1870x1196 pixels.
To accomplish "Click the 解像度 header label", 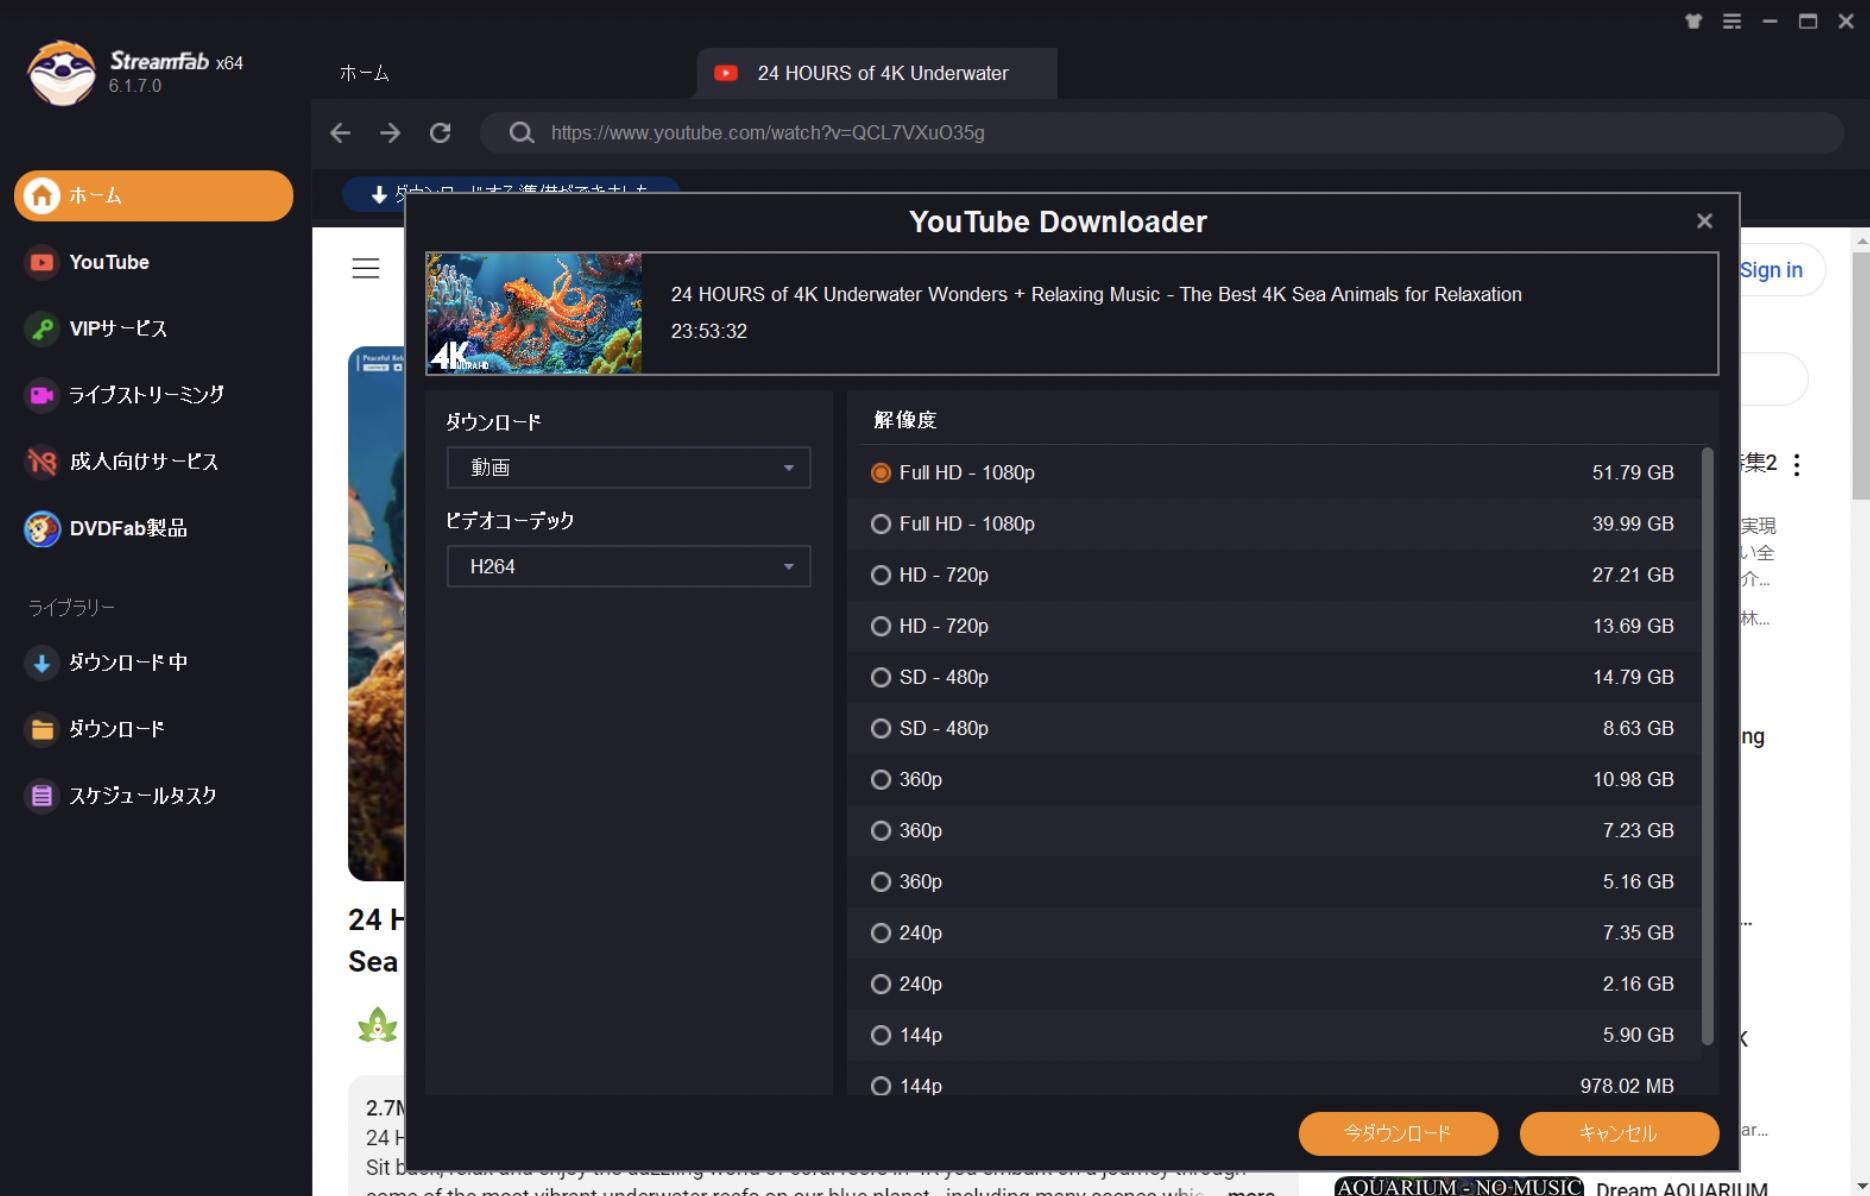I will point(905,420).
